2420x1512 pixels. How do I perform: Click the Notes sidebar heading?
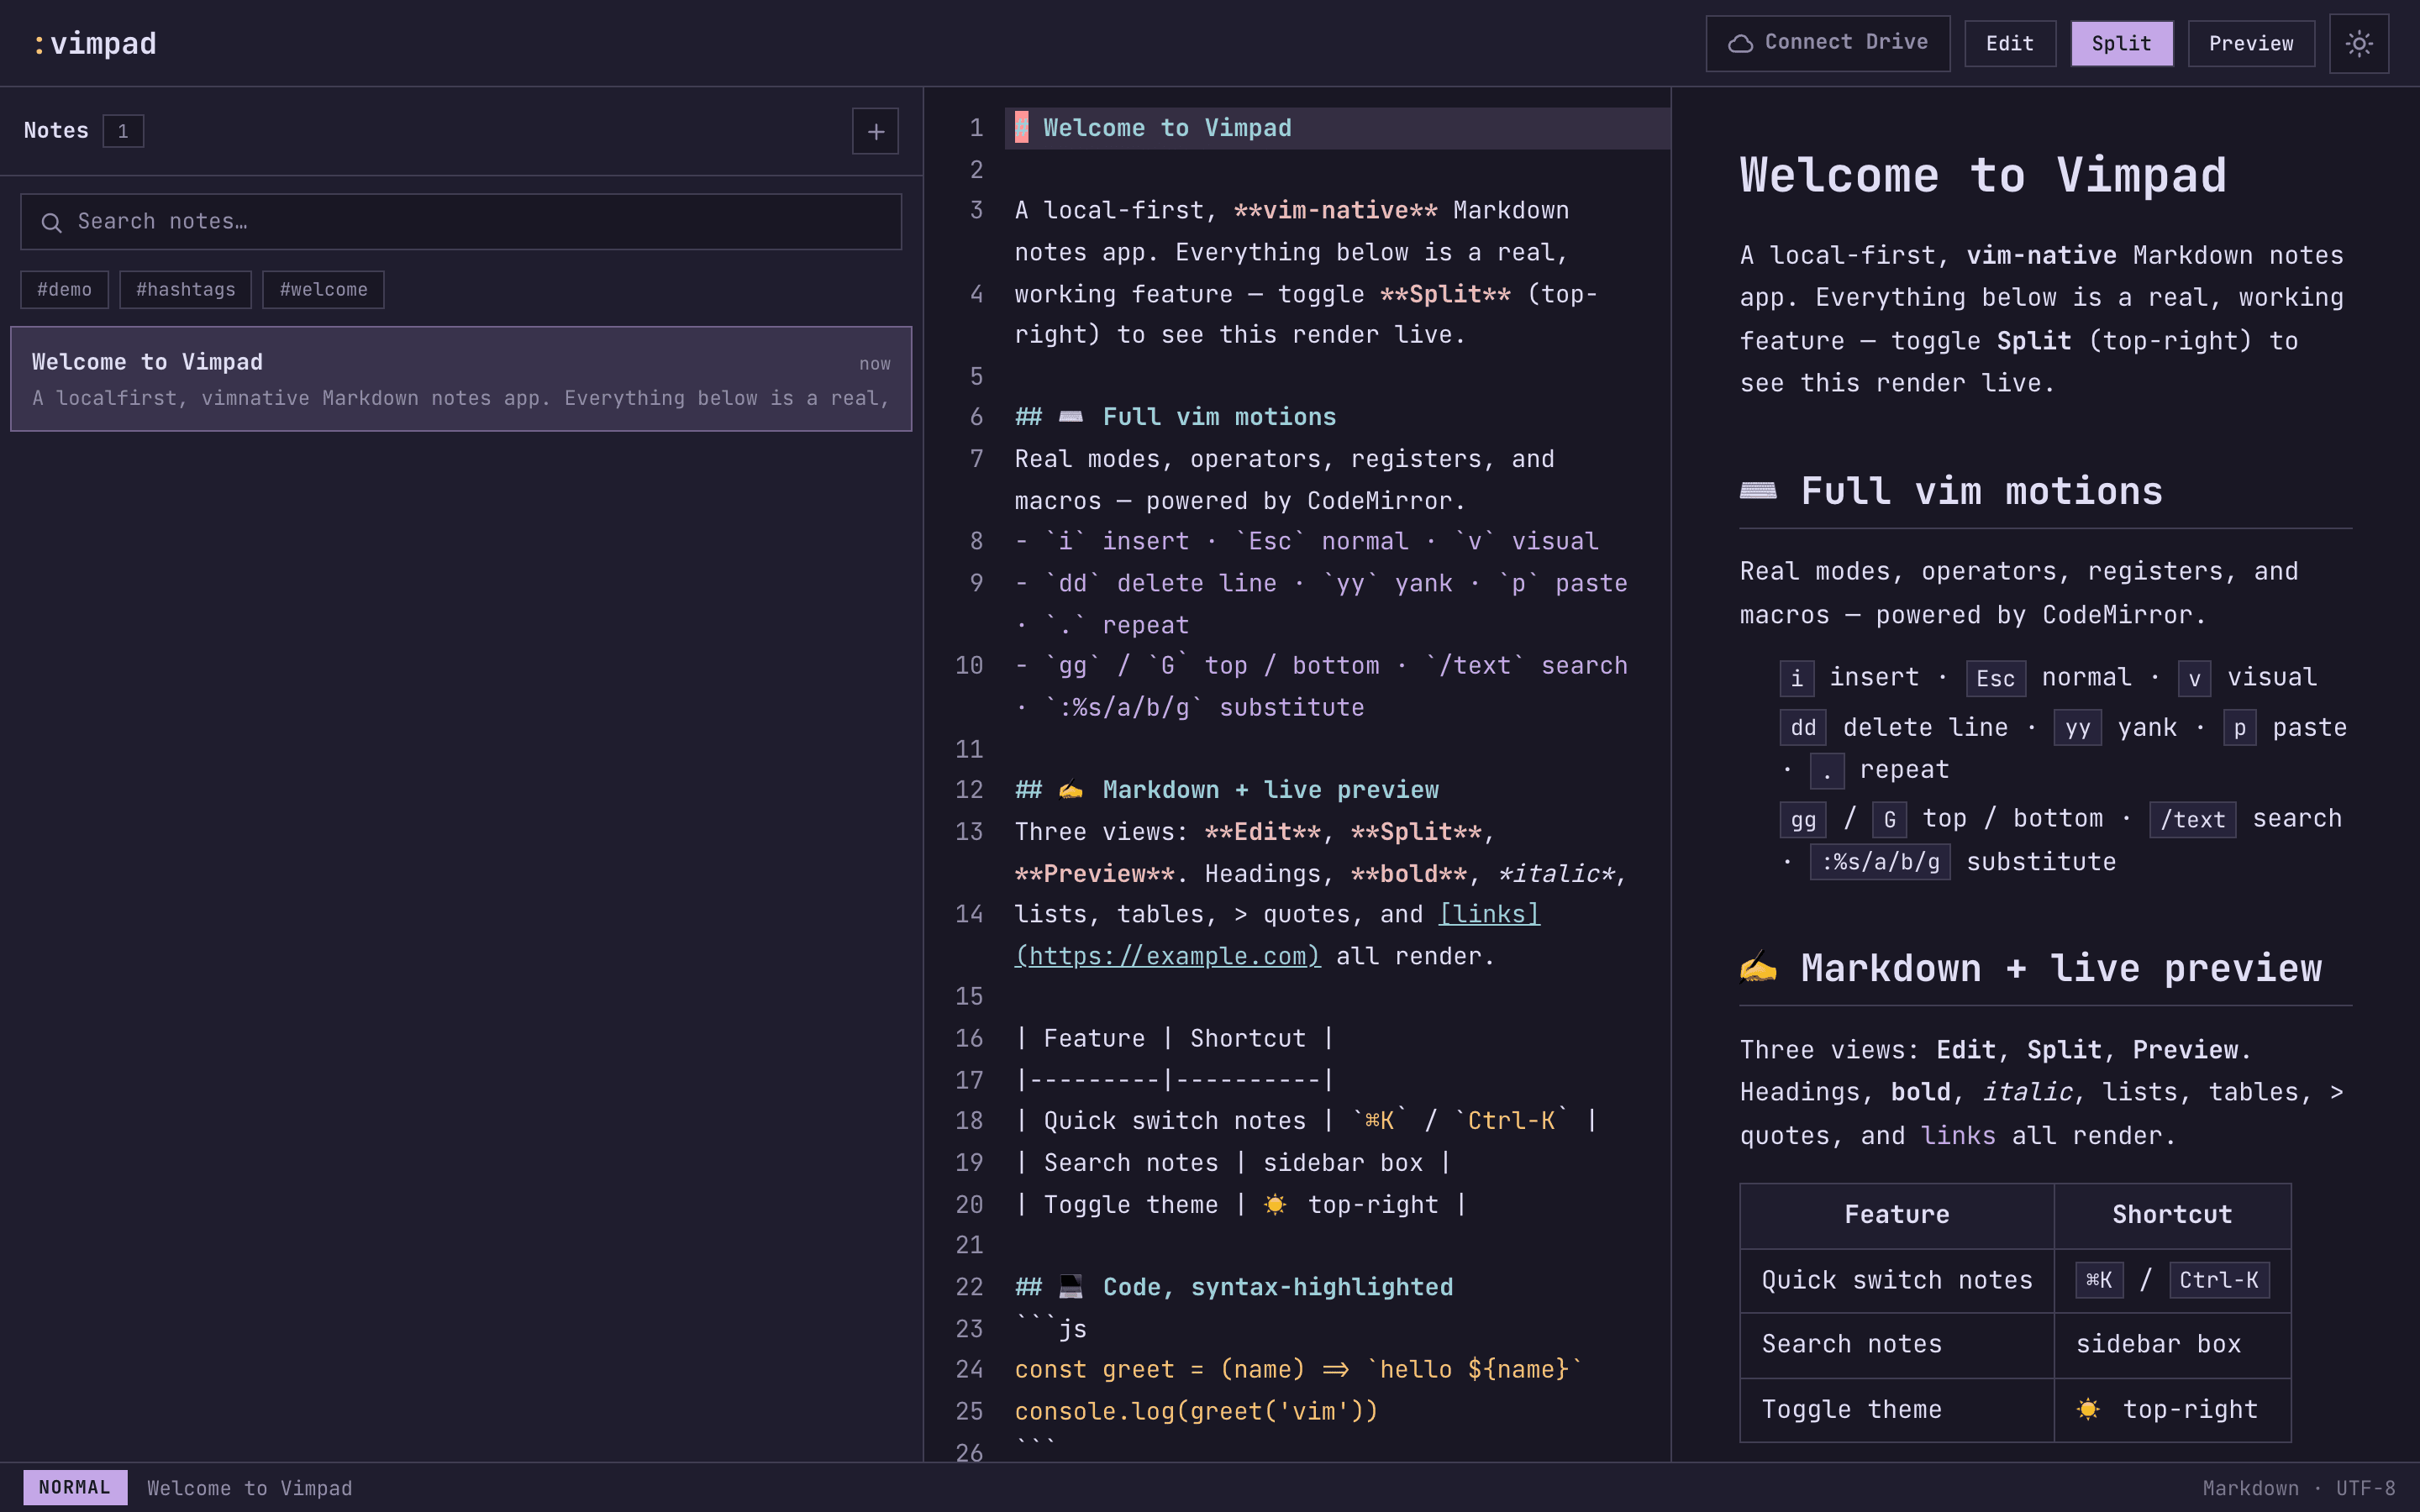tap(56, 131)
